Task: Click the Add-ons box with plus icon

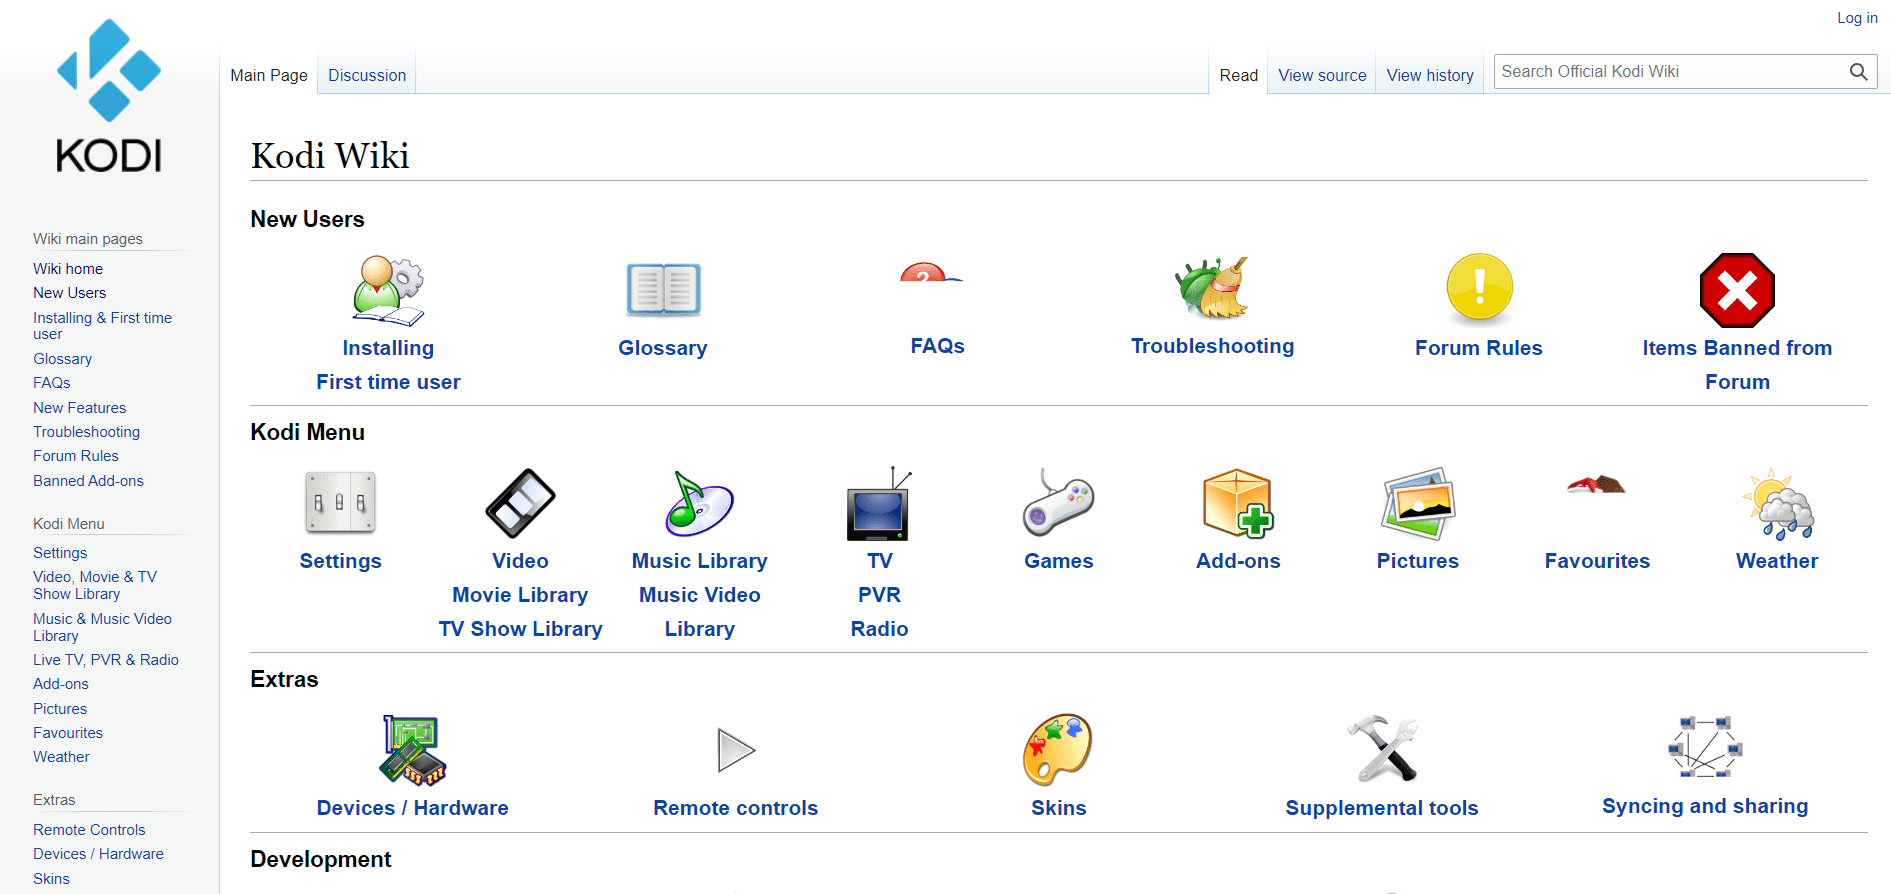Action: 1238,503
